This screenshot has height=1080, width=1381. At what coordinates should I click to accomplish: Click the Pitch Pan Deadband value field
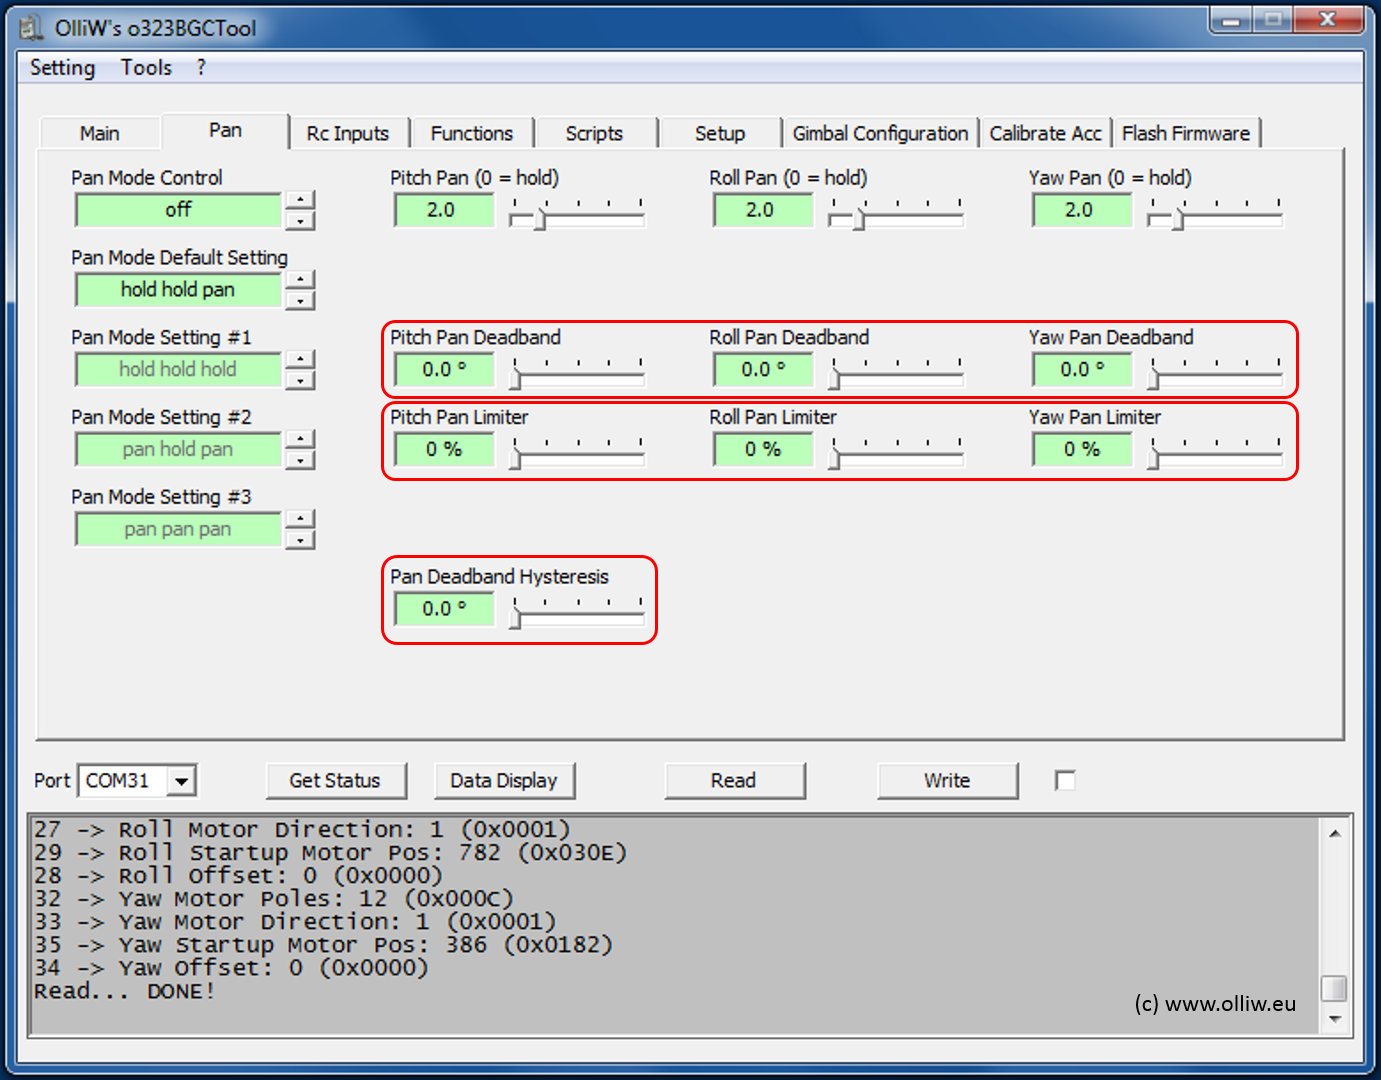pos(444,370)
